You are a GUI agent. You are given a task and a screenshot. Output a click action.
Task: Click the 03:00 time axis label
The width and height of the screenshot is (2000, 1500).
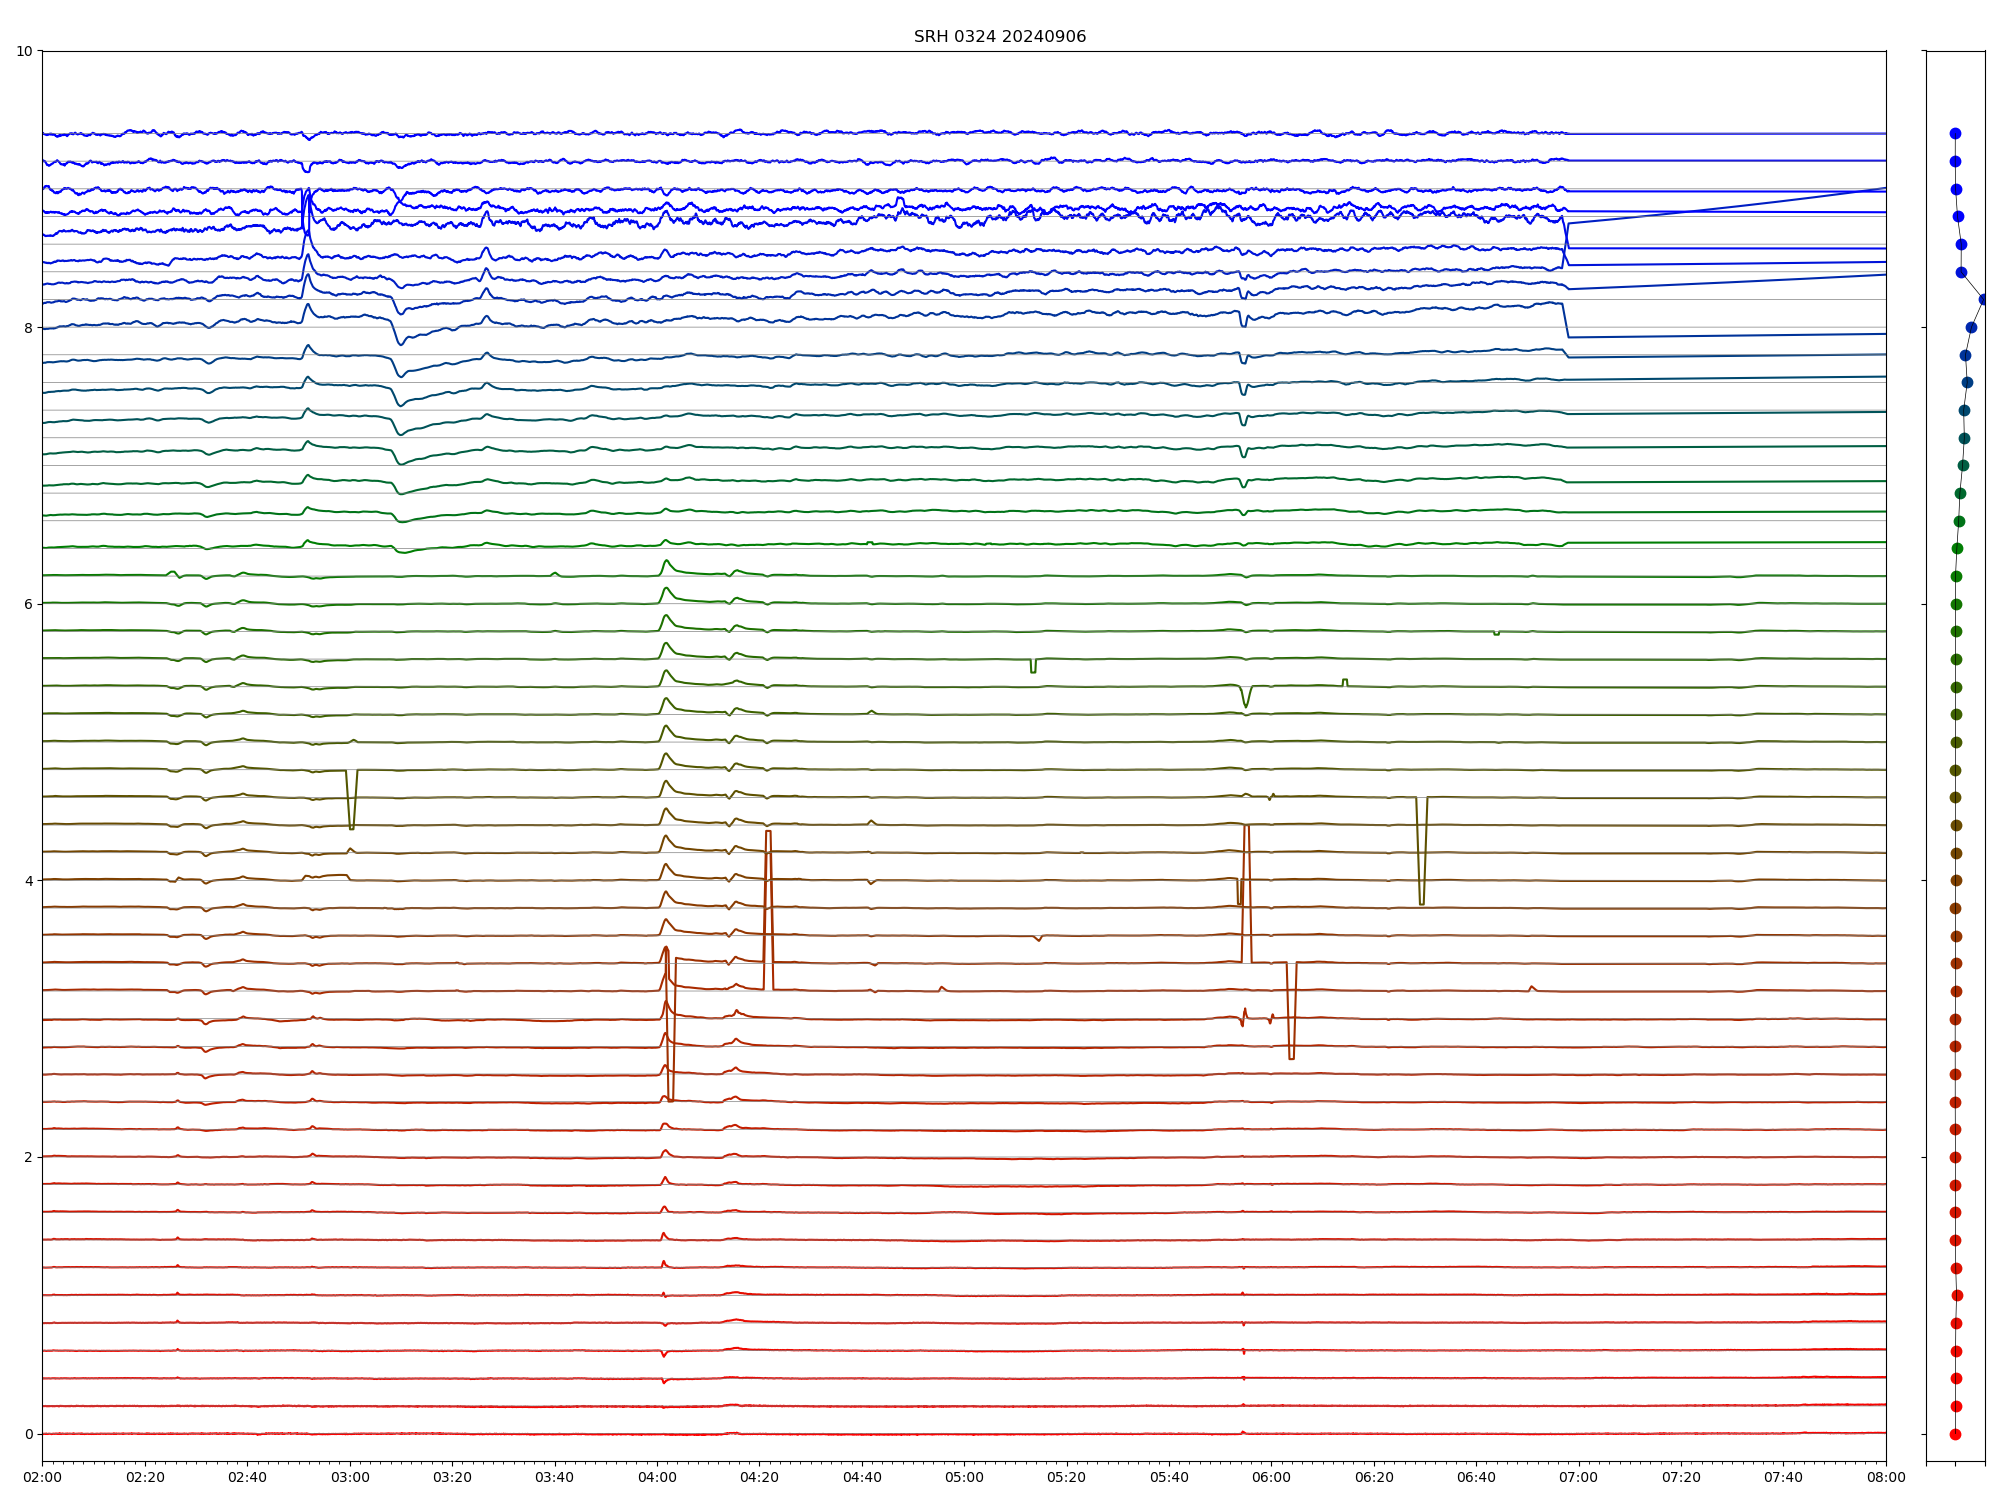[x=350, y=1477]
